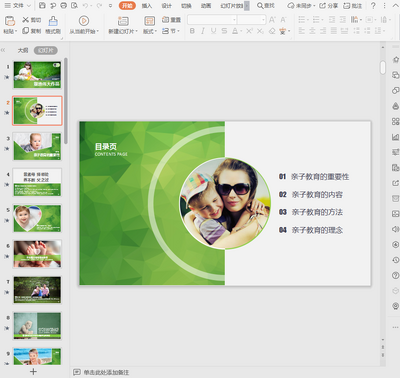Switch to the 插入 tab
The width and height of the screenshot is (400, 378).
[x=147, y=6]
